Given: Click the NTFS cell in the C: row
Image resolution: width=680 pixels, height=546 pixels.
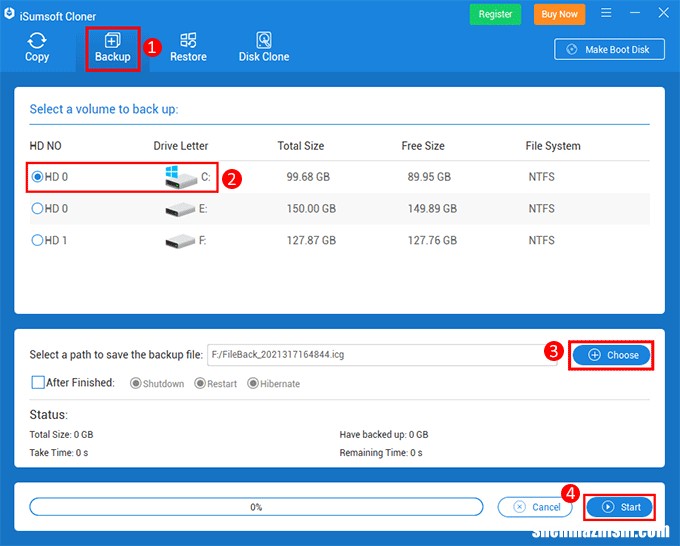Looking at the screenshot, I should click(x=541, y=177).
